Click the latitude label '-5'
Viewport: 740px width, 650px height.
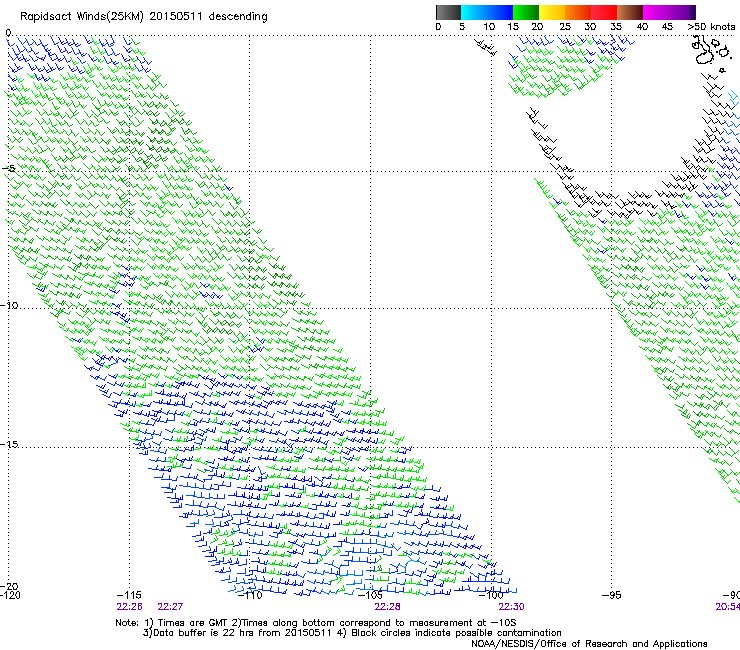pos(8,169)
